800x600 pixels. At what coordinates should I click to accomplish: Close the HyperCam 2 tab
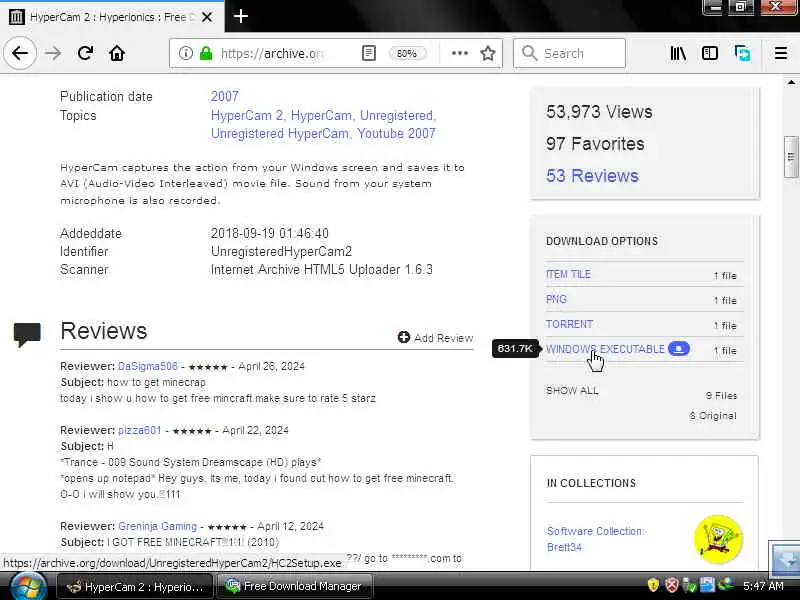click(207, 17)
